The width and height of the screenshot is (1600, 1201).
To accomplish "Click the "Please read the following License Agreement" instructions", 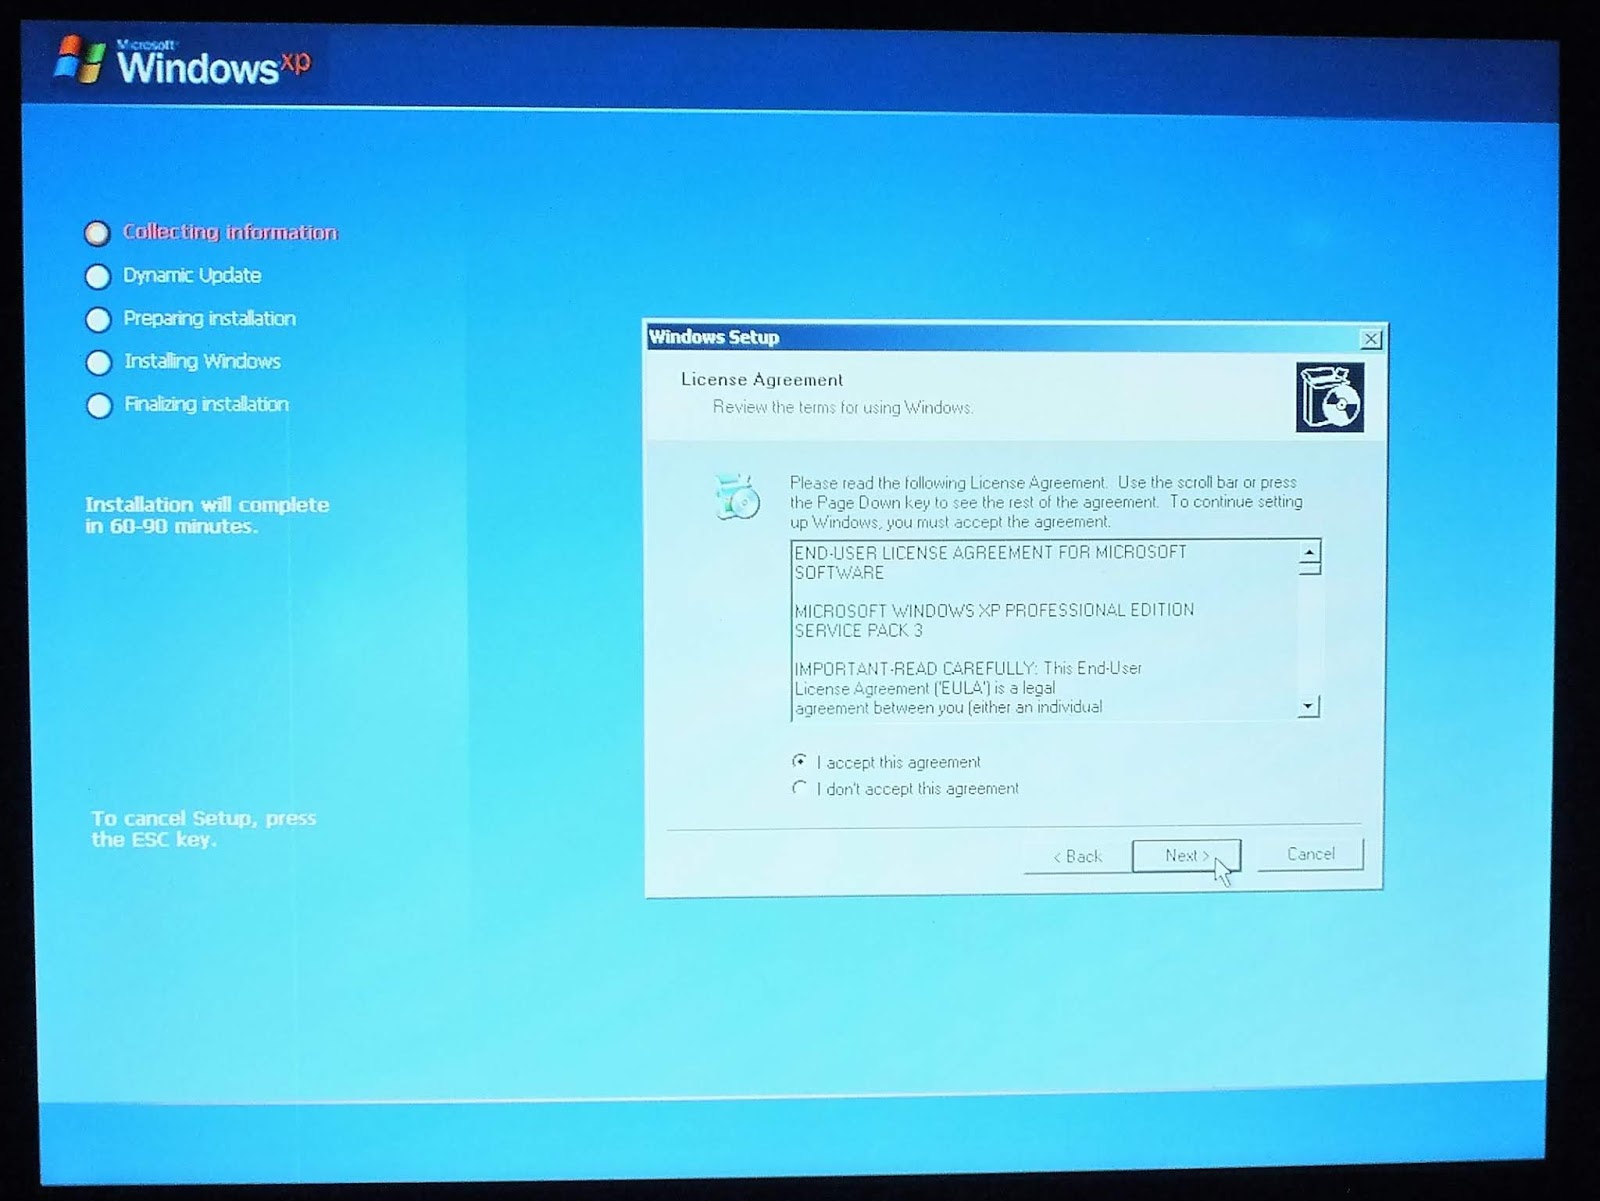I will 1046,502.
